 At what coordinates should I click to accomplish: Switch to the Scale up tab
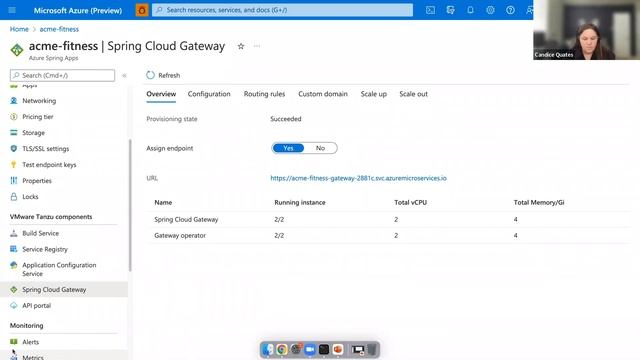click(373, 94)
